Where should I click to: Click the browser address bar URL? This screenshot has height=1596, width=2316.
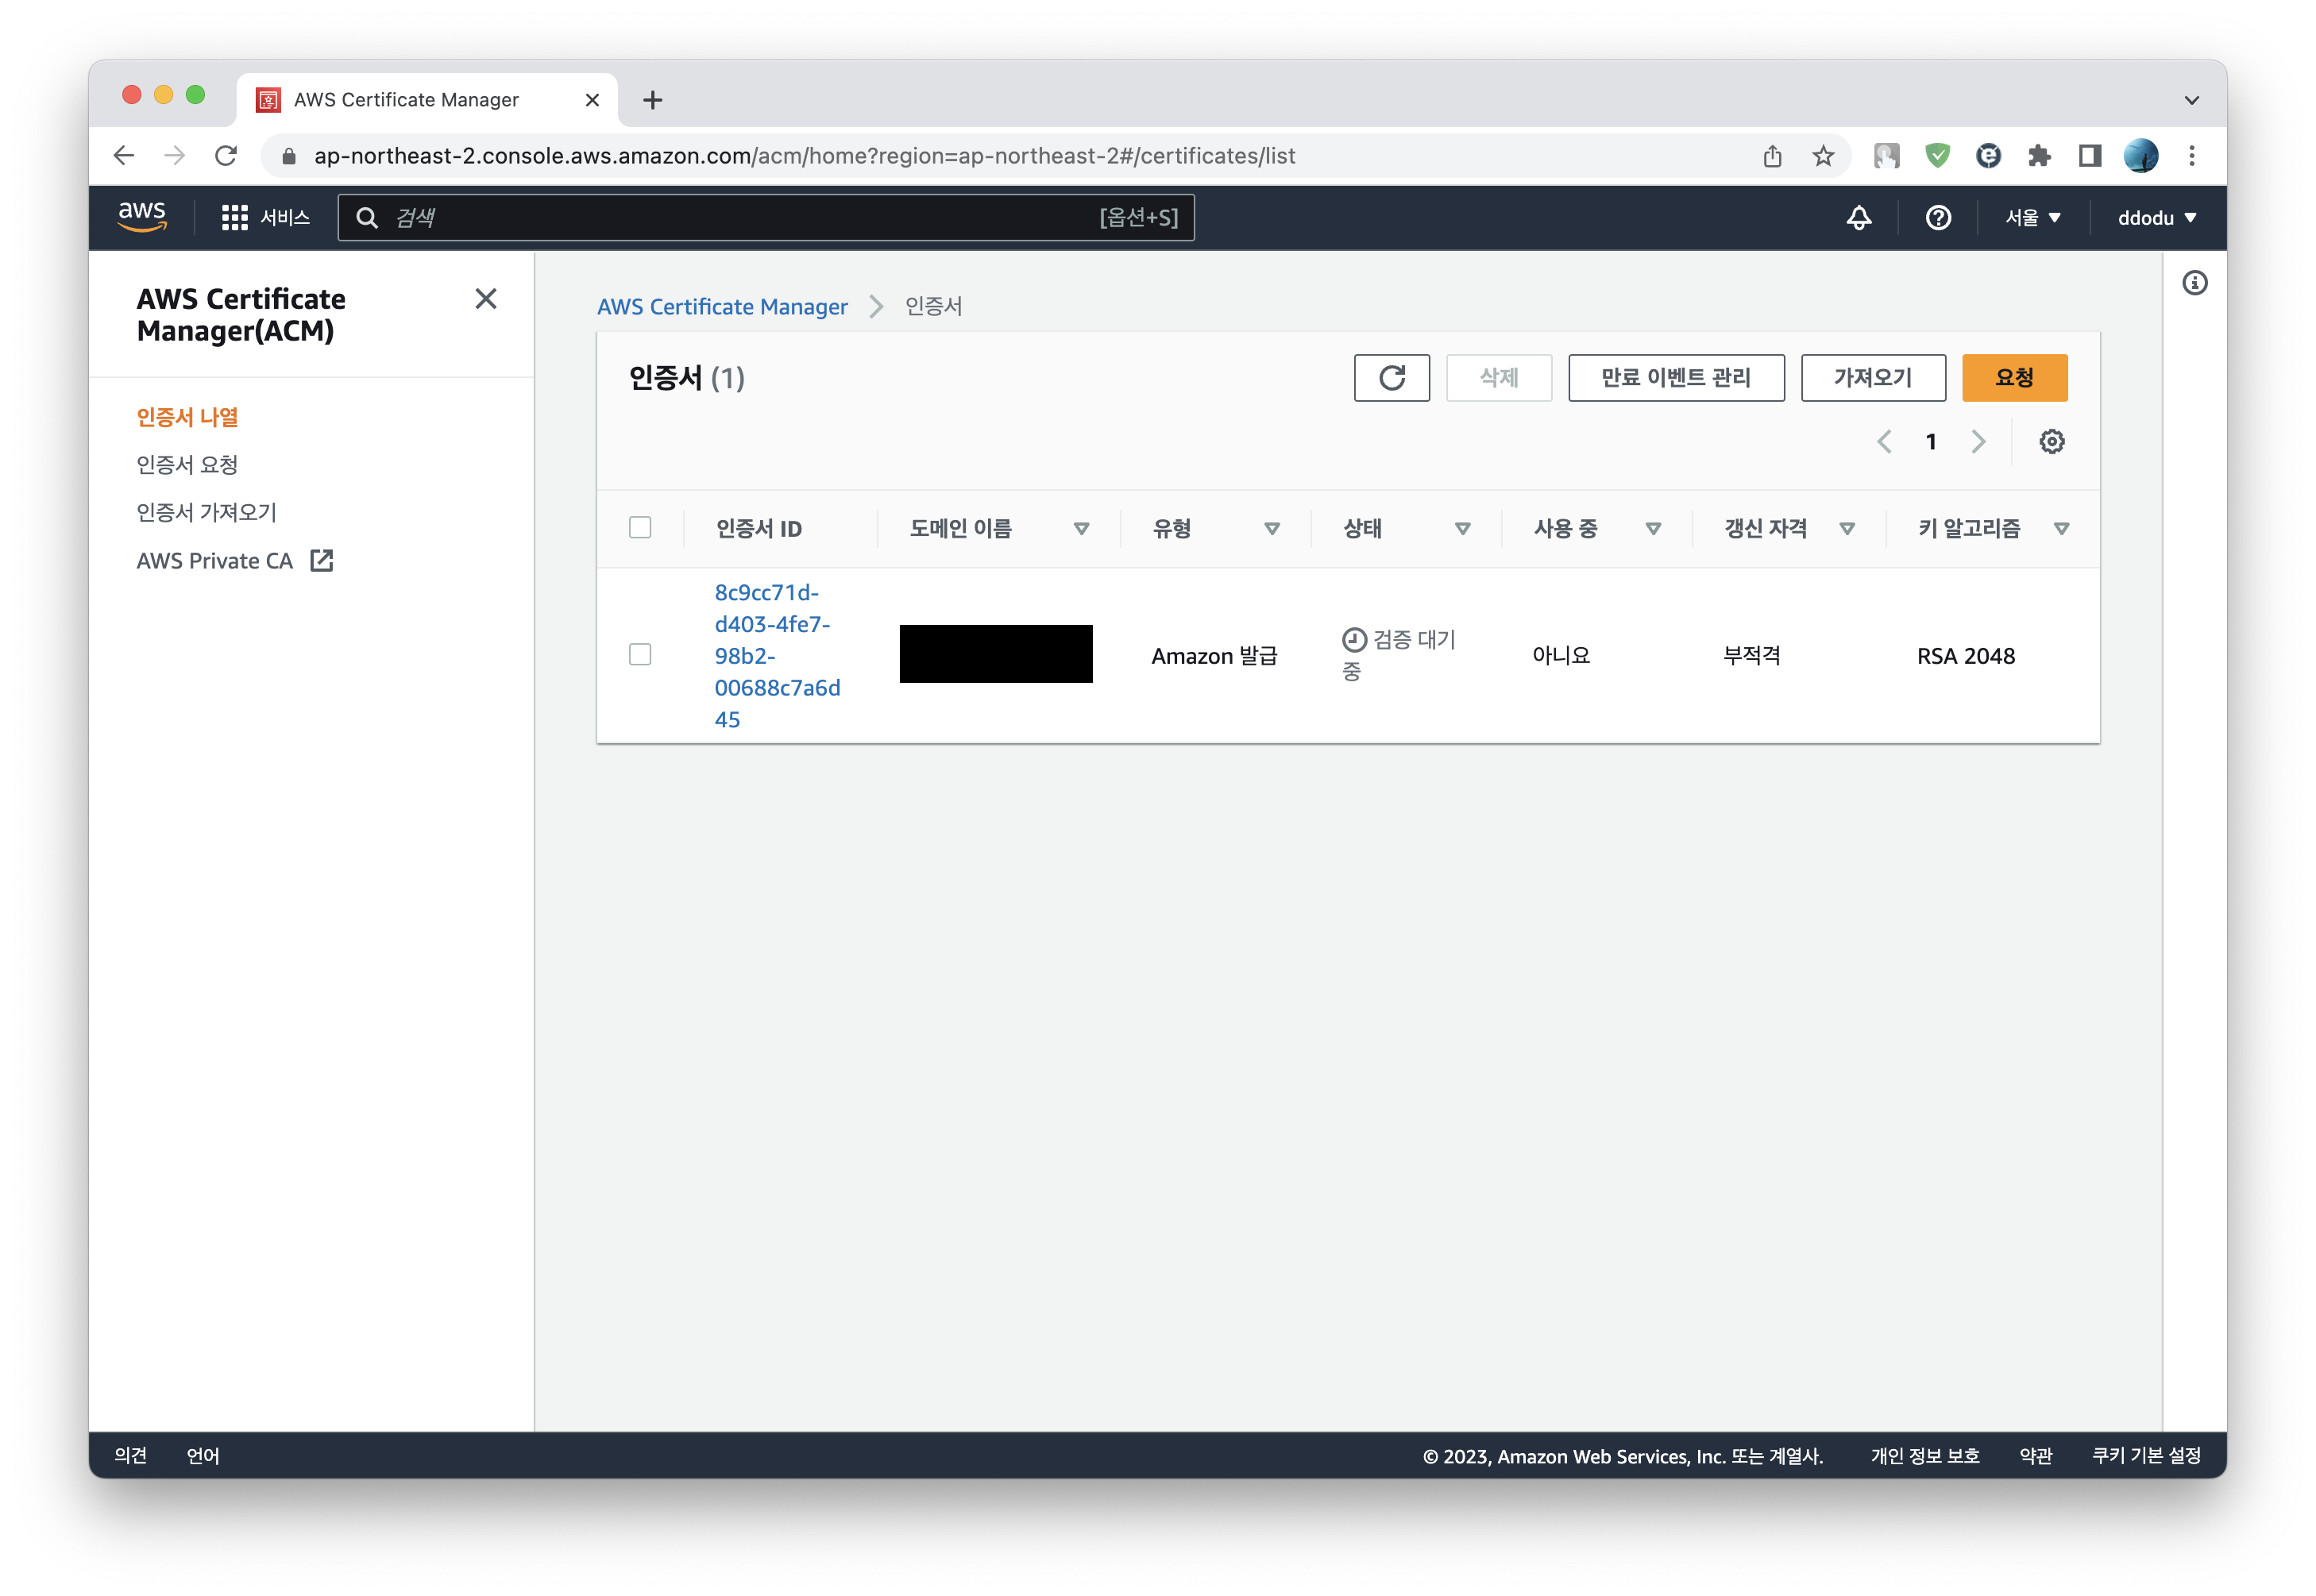point(804,156)
